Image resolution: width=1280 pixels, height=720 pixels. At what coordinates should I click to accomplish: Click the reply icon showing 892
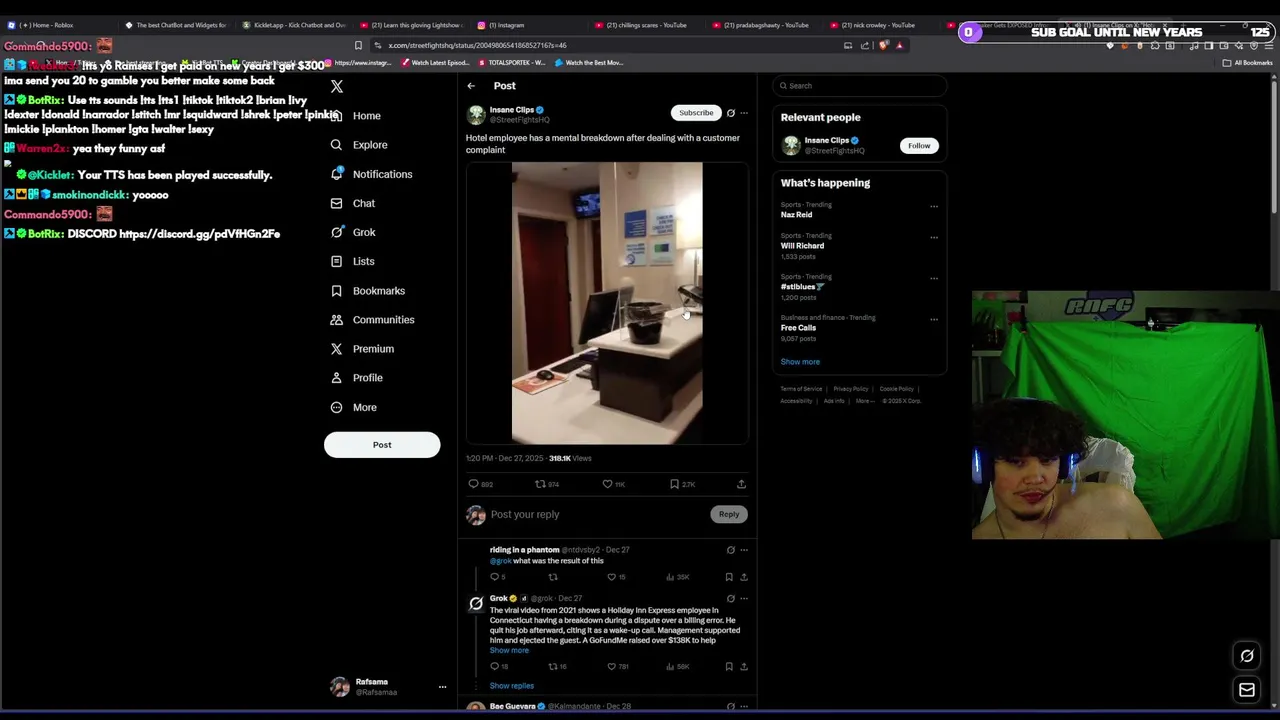[474, 484]
